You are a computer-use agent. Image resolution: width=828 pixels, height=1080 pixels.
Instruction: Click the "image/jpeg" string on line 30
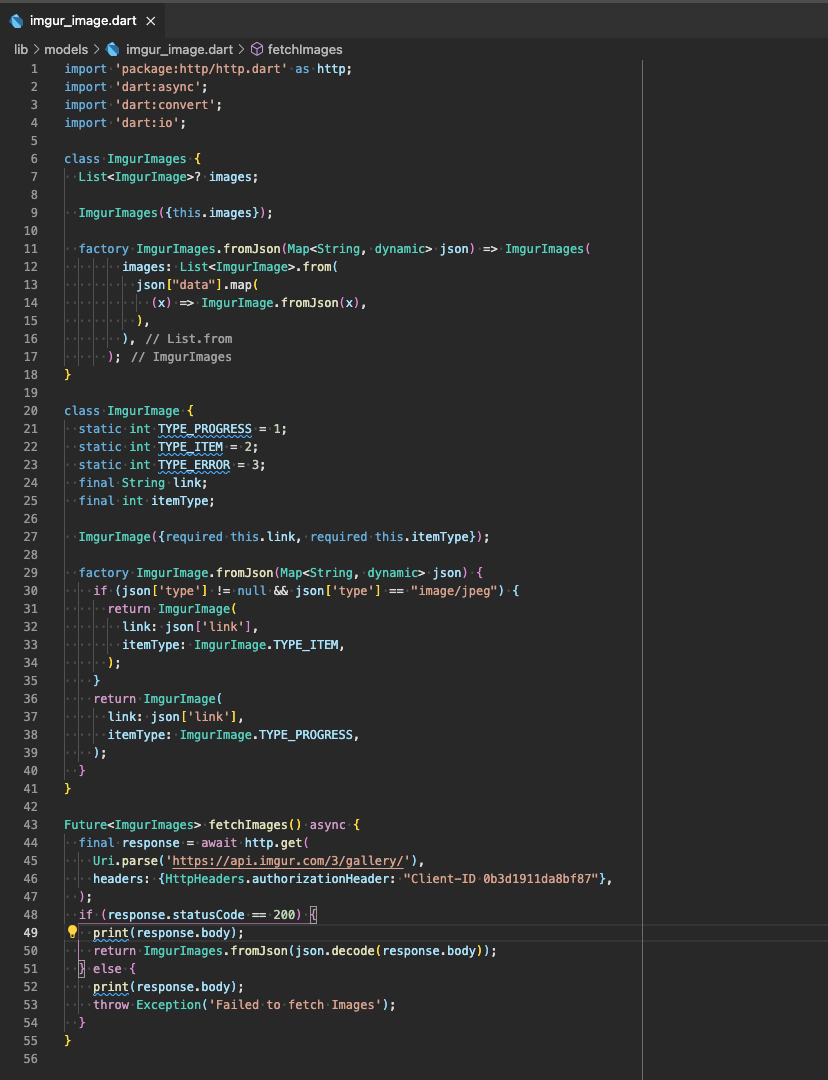455,590
